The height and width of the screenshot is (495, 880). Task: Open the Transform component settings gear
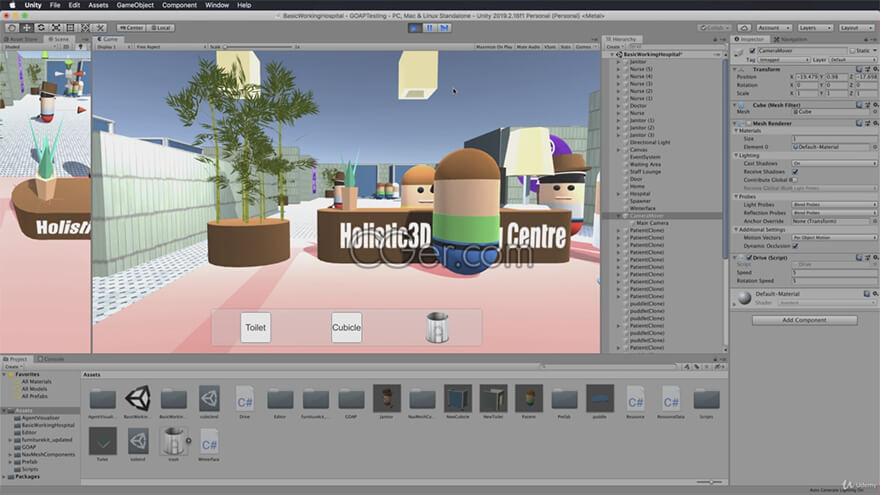(x=875, y=69)
